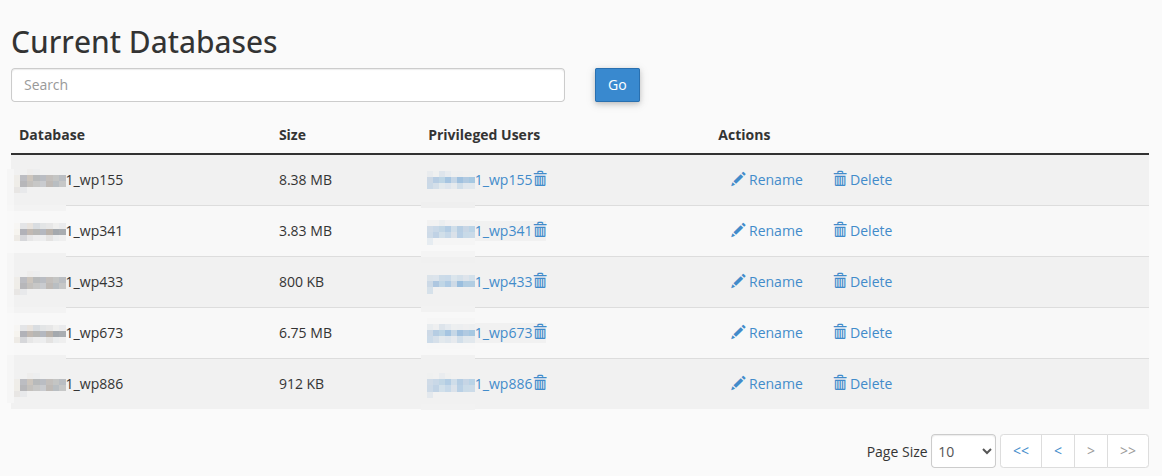Viewport: 1162px width, 476px height.
Task: Select the 6.75 MB size cell
Action: pos(305,333)
